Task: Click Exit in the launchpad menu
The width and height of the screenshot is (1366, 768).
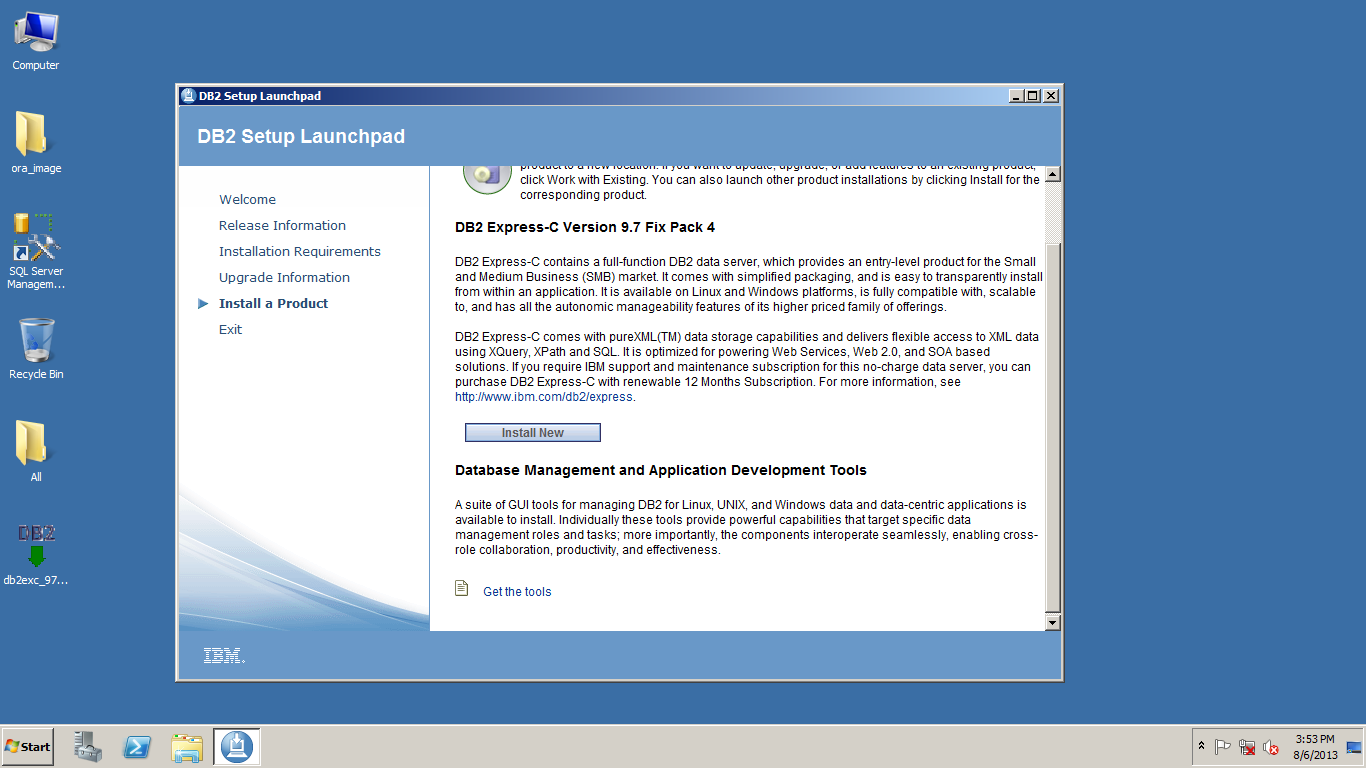Action: coord(230,329)
